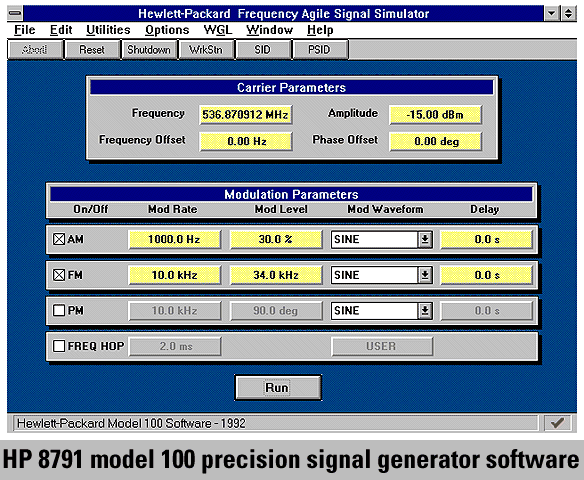The width and height of the screenshot is (584, 480).
Task: Edit the FM Mod Level field 34.0 kHz
Action: pyautogui.click(x=276, y=275)
